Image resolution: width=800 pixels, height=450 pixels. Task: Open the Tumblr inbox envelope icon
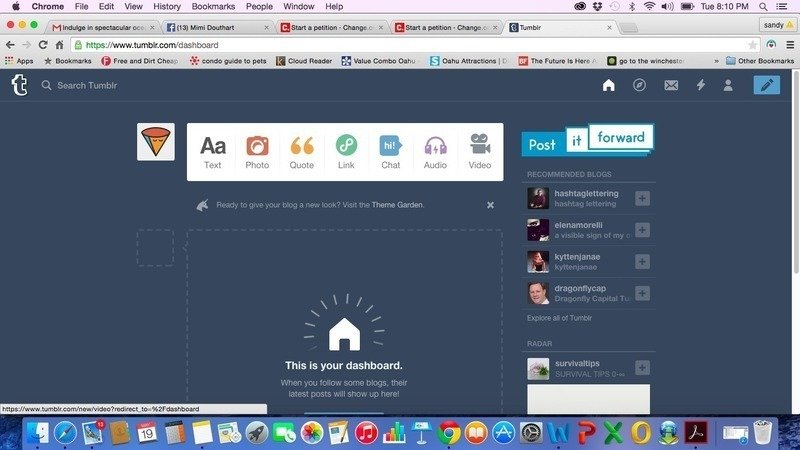671,85
